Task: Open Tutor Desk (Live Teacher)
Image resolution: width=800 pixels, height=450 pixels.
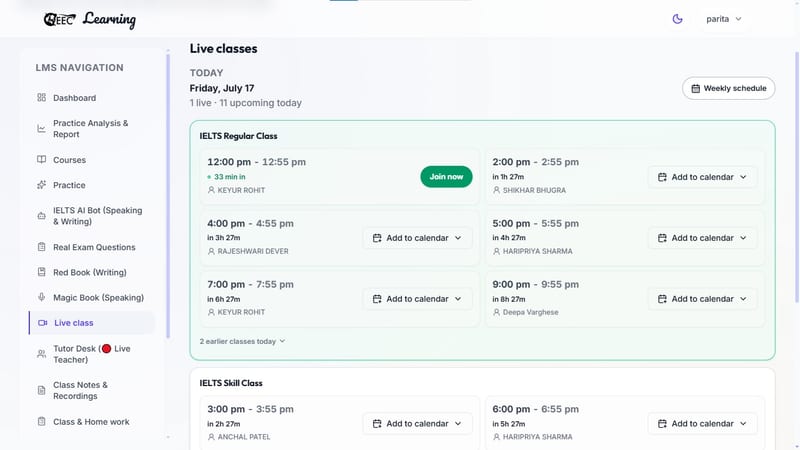Action: (x=92, y=354)
